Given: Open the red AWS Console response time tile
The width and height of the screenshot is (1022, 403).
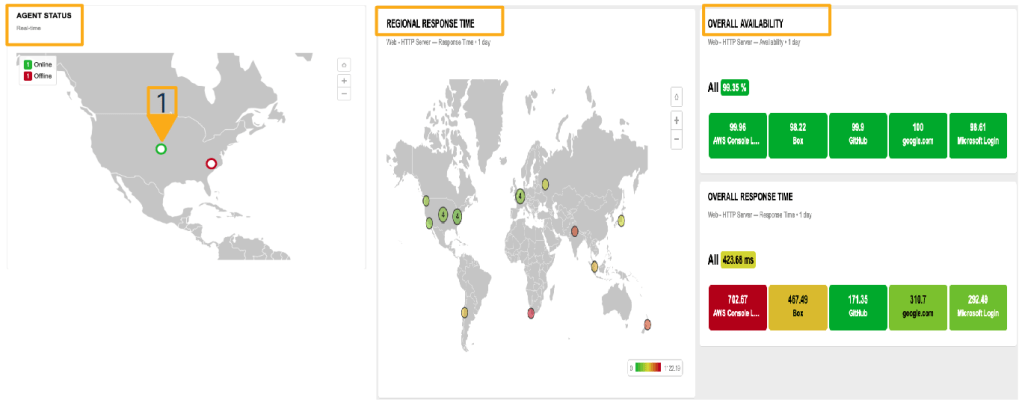Looking at the screenshot, I should [737, 307].
